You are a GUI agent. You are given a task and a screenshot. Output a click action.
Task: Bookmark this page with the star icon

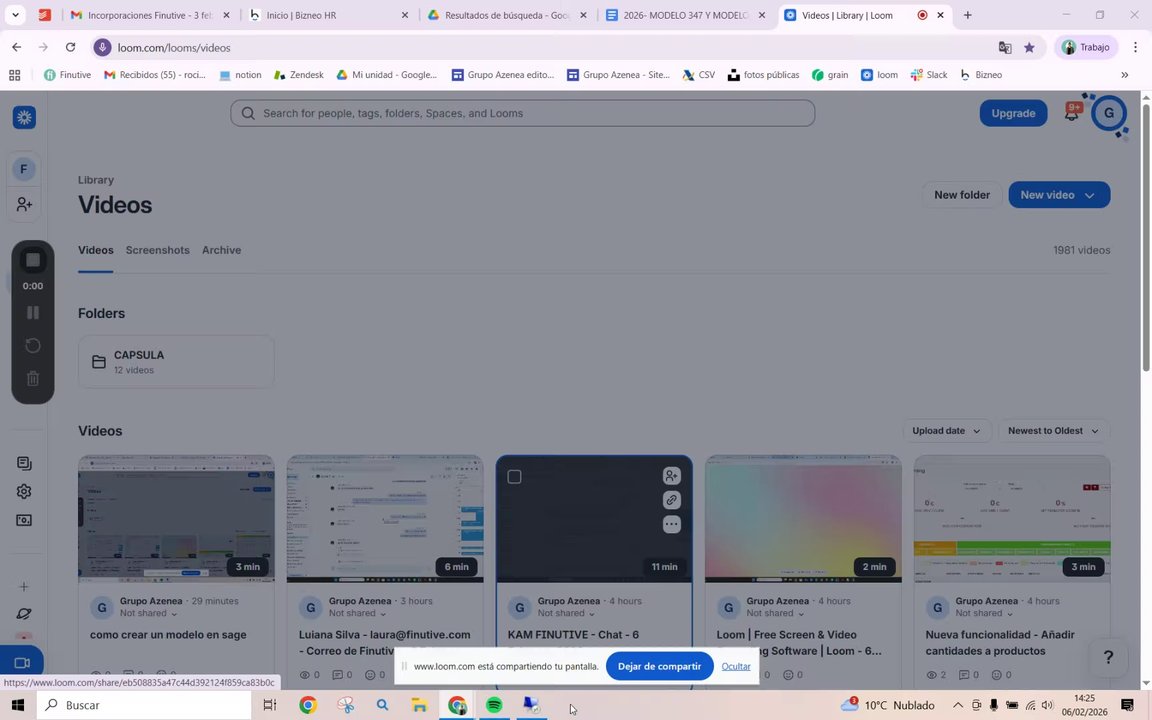pos(1029,48)
